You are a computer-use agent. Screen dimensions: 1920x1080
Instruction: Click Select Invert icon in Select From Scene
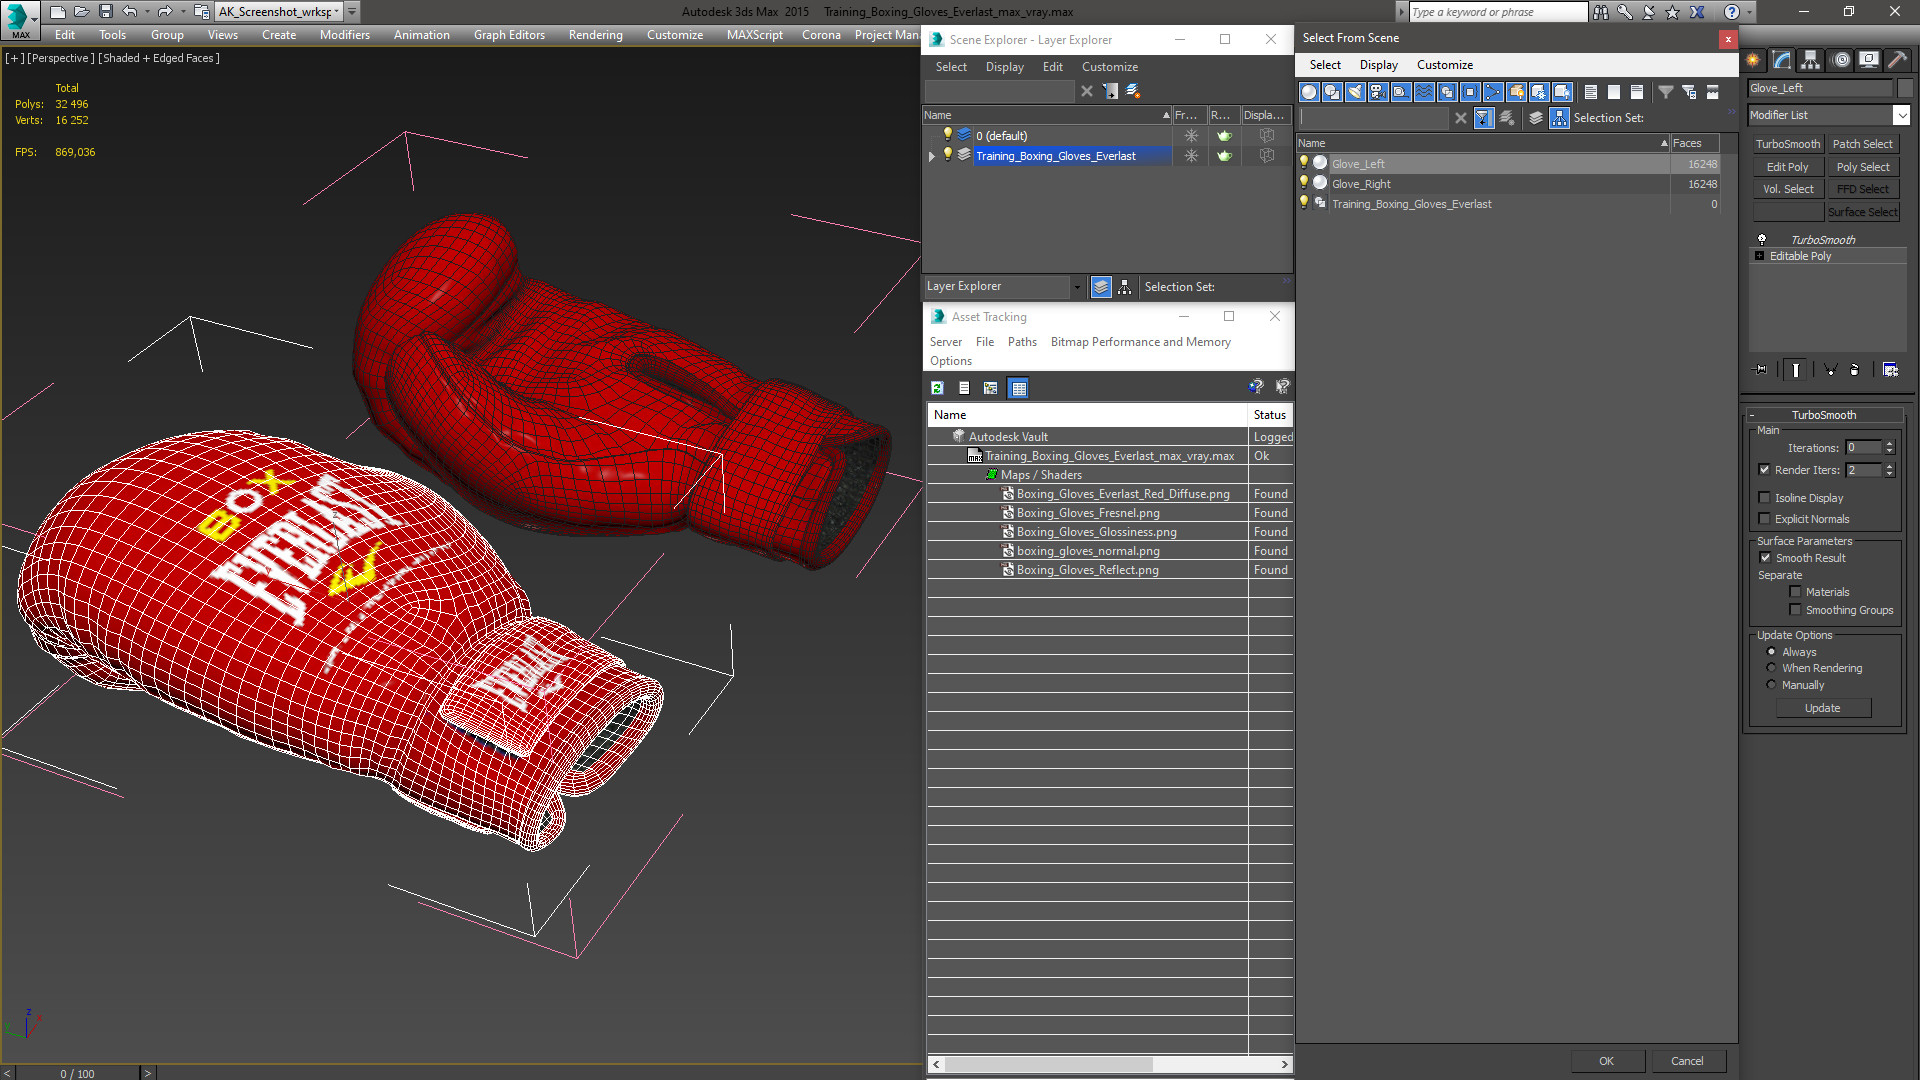(x=1637, y=92)
